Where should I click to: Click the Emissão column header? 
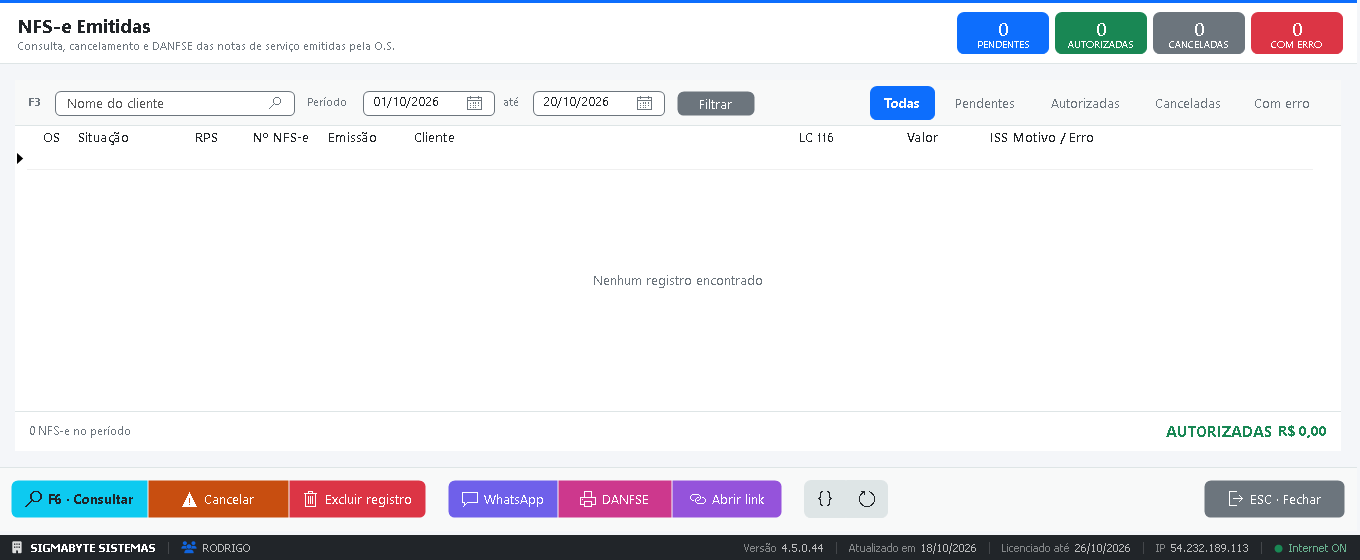352,138
